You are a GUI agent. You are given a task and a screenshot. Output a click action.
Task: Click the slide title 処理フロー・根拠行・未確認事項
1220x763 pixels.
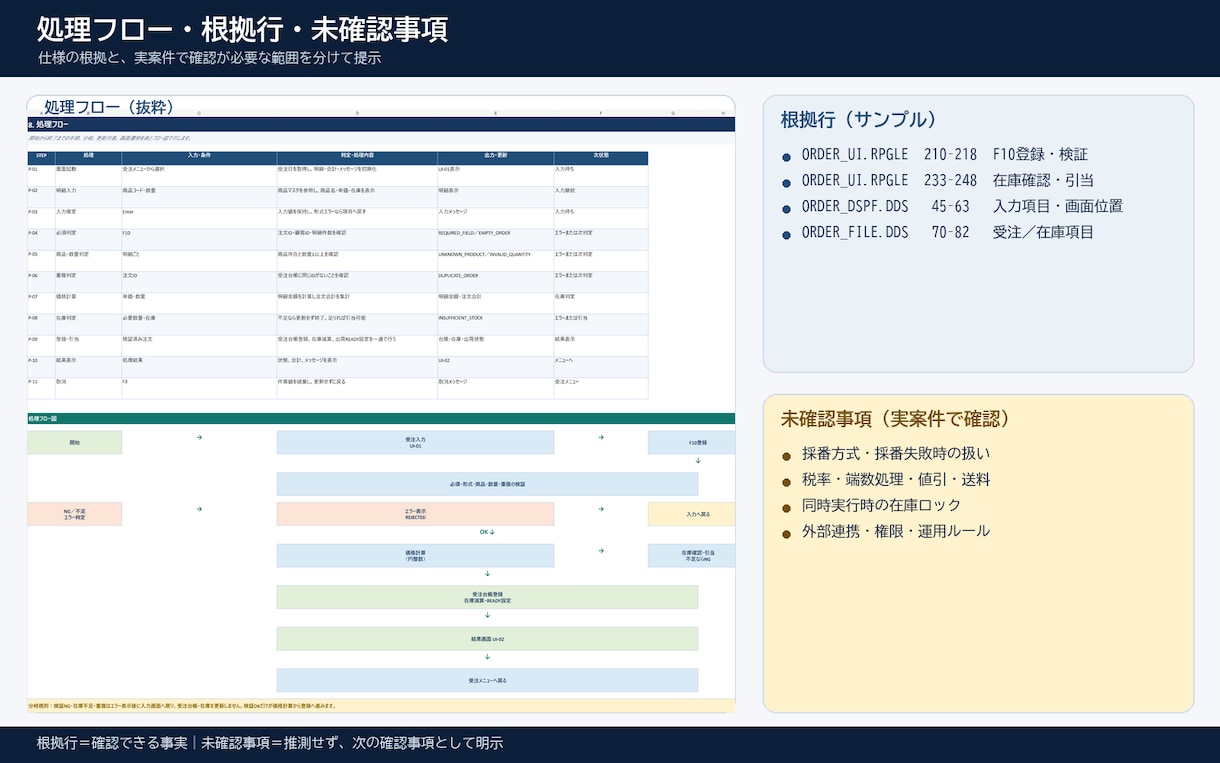point(242,29)
